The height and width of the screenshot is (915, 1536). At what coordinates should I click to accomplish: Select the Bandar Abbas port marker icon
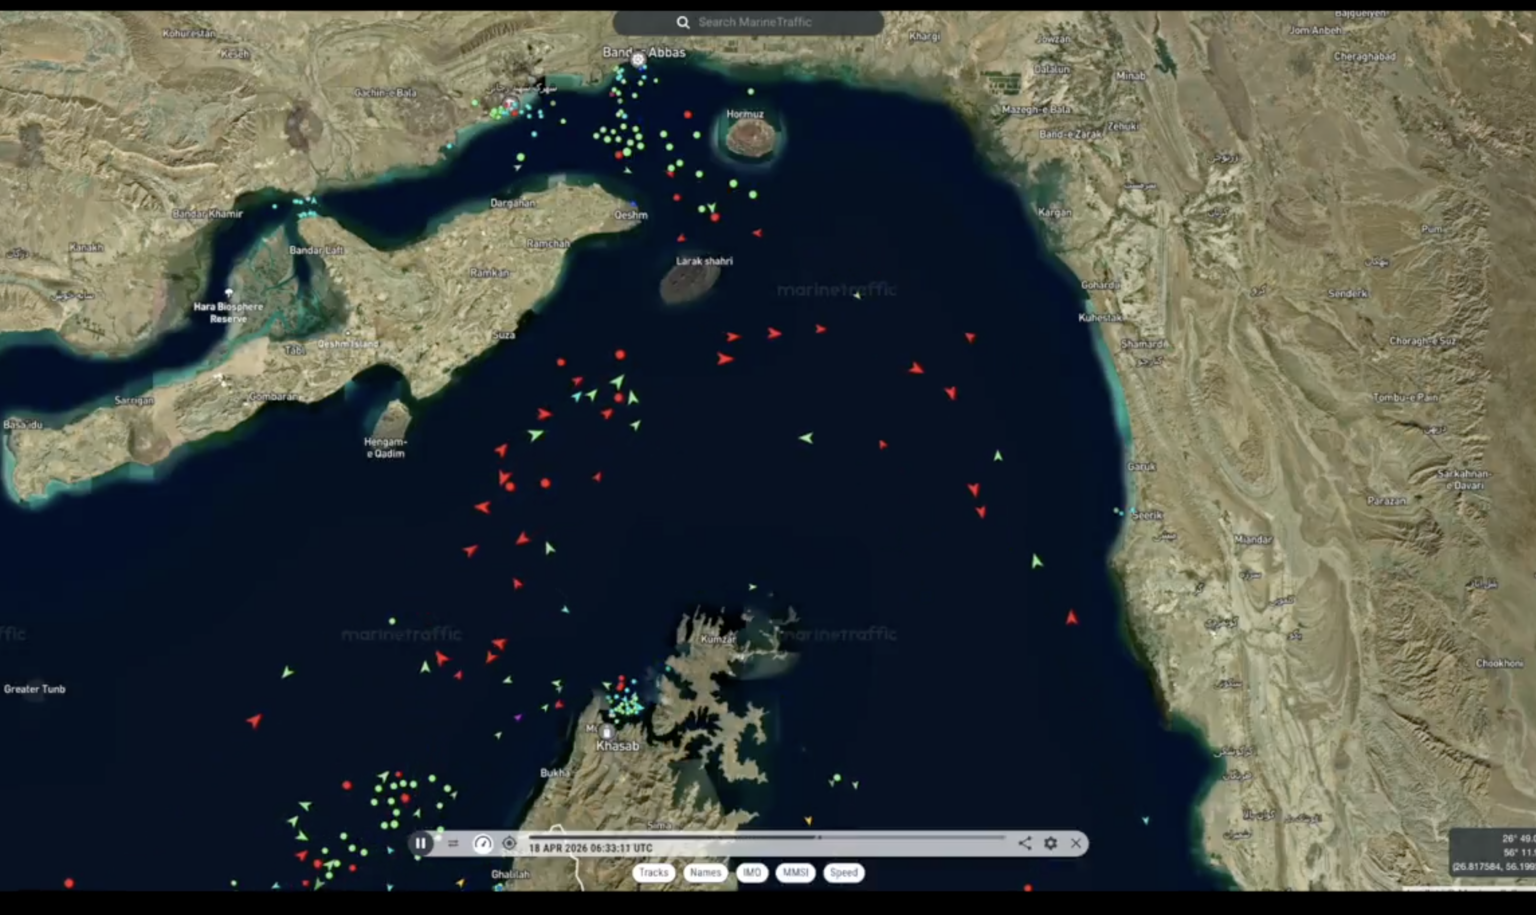pyautogui.click(x=638, y=61)
